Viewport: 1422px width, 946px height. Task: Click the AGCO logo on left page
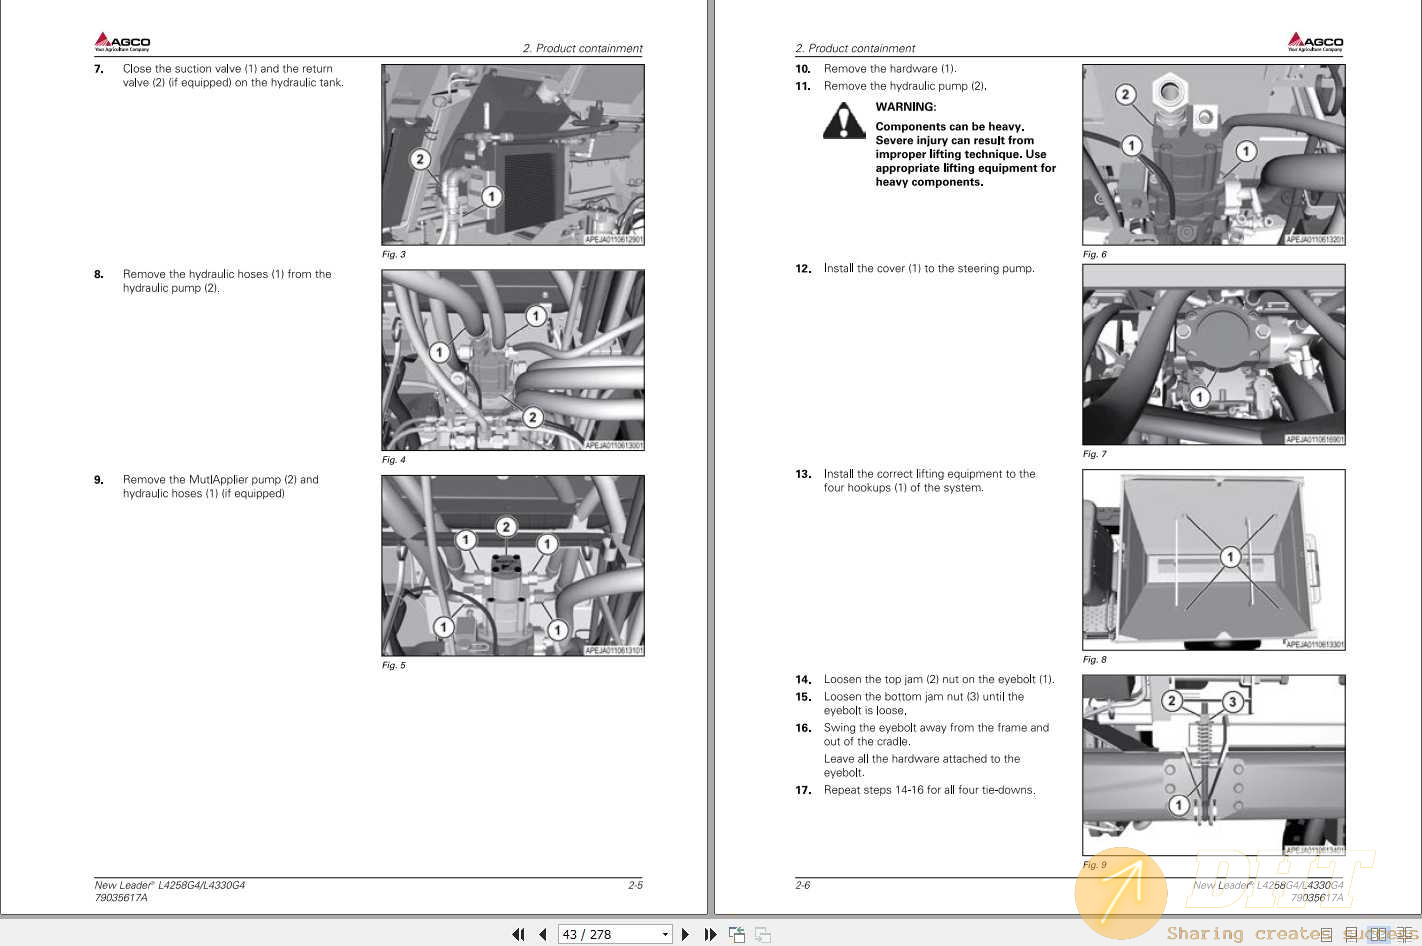tap(122, 41)
